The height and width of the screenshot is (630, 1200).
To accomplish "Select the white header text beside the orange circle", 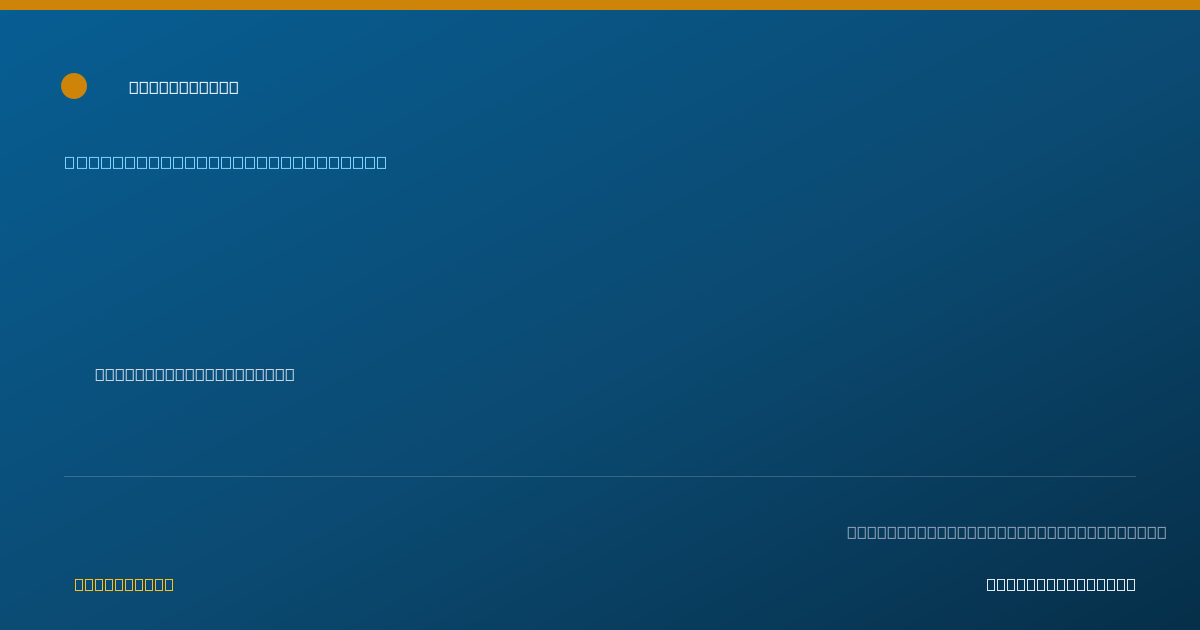I will pyautogui.click(x=184, y=87).
